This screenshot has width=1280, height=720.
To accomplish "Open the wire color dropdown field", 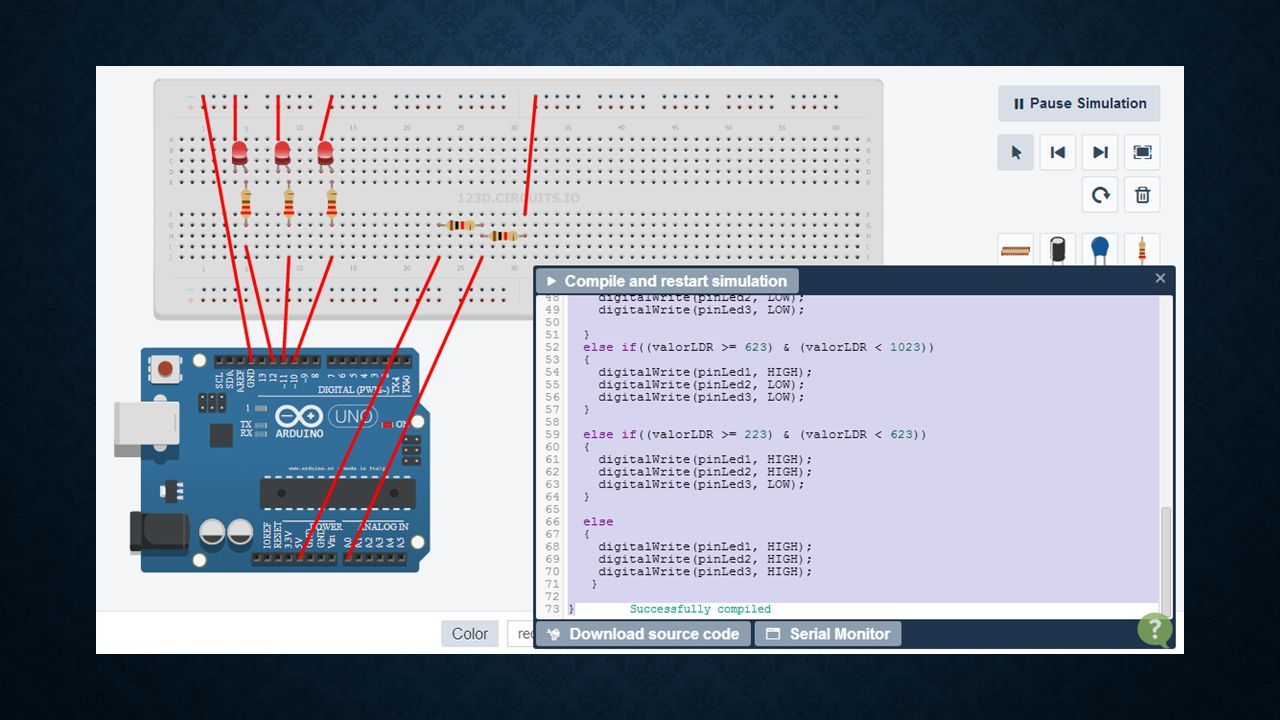I will (x=520, y=633).
